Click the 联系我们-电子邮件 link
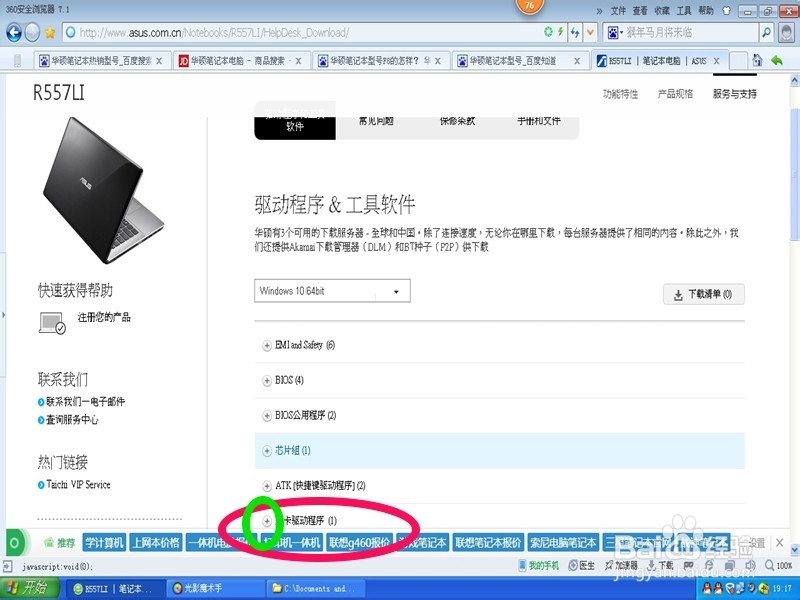This screenshot has width=800, height=600. tap(85, 402)
